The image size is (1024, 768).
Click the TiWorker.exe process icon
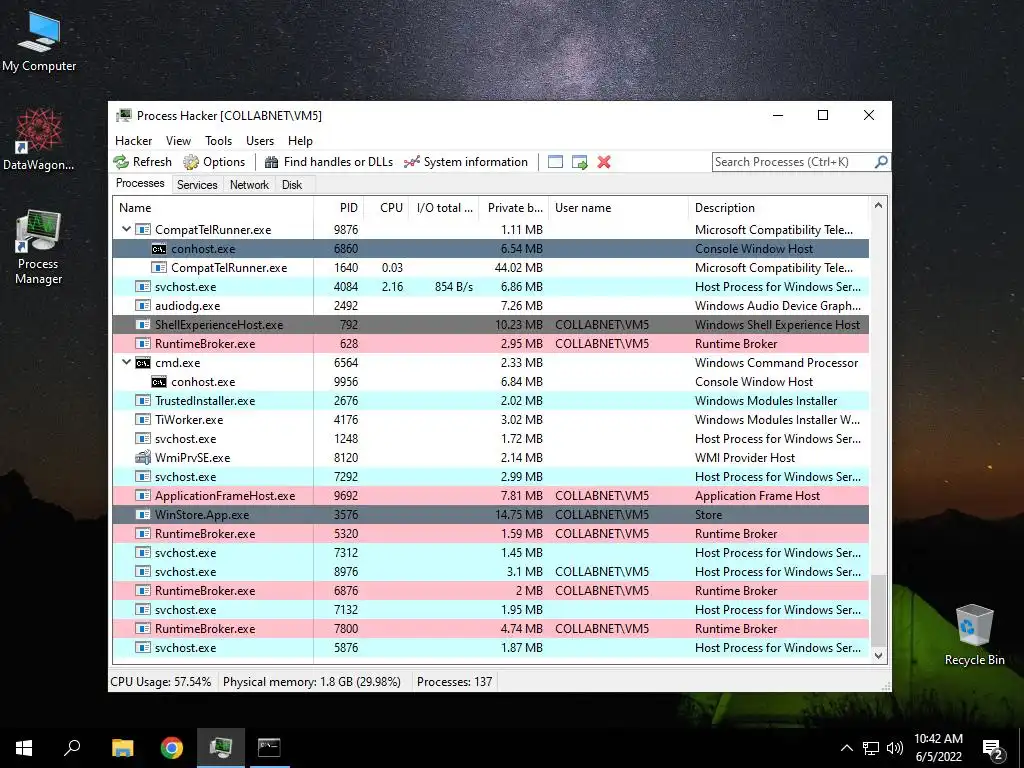pos(142,420)
